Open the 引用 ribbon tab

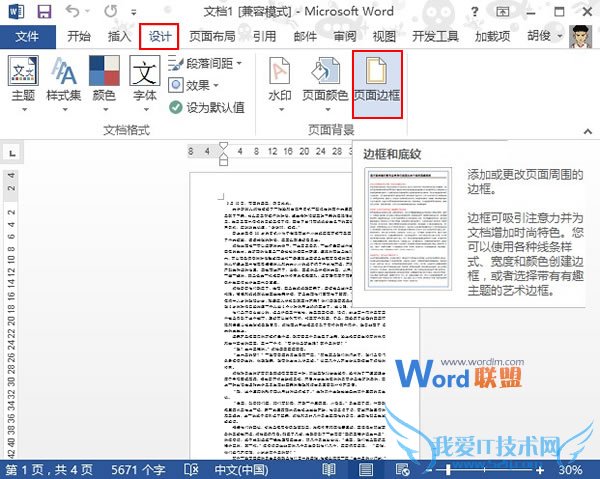coord(264,36)
